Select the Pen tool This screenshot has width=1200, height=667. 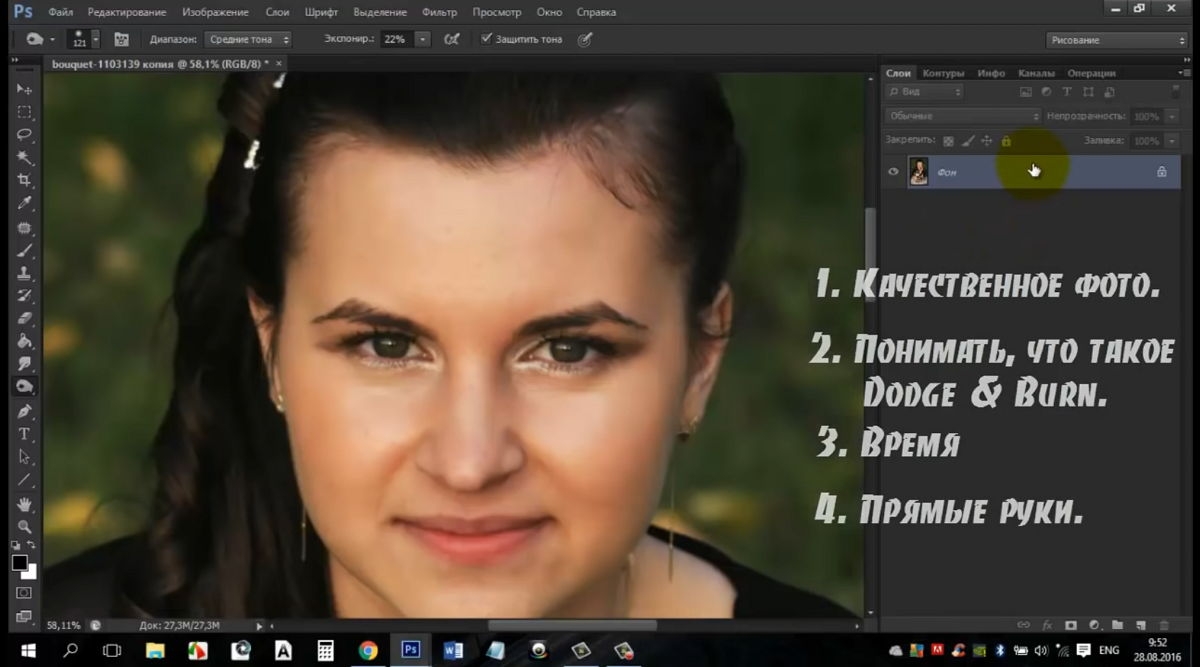click(25, 412)
